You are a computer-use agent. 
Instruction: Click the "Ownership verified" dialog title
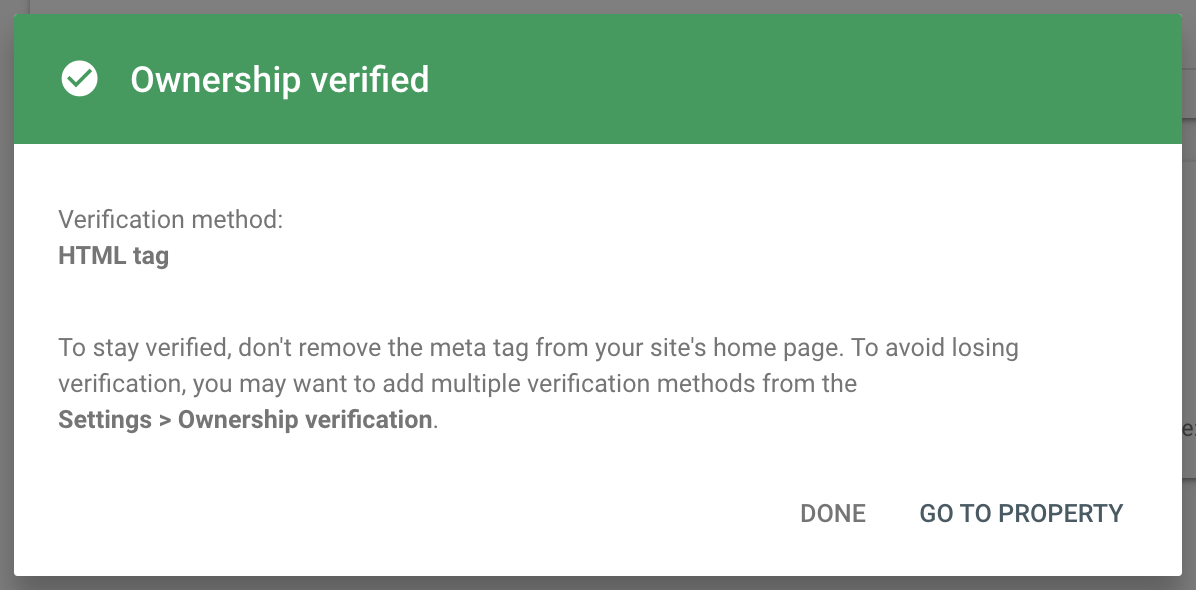point(280,80)
